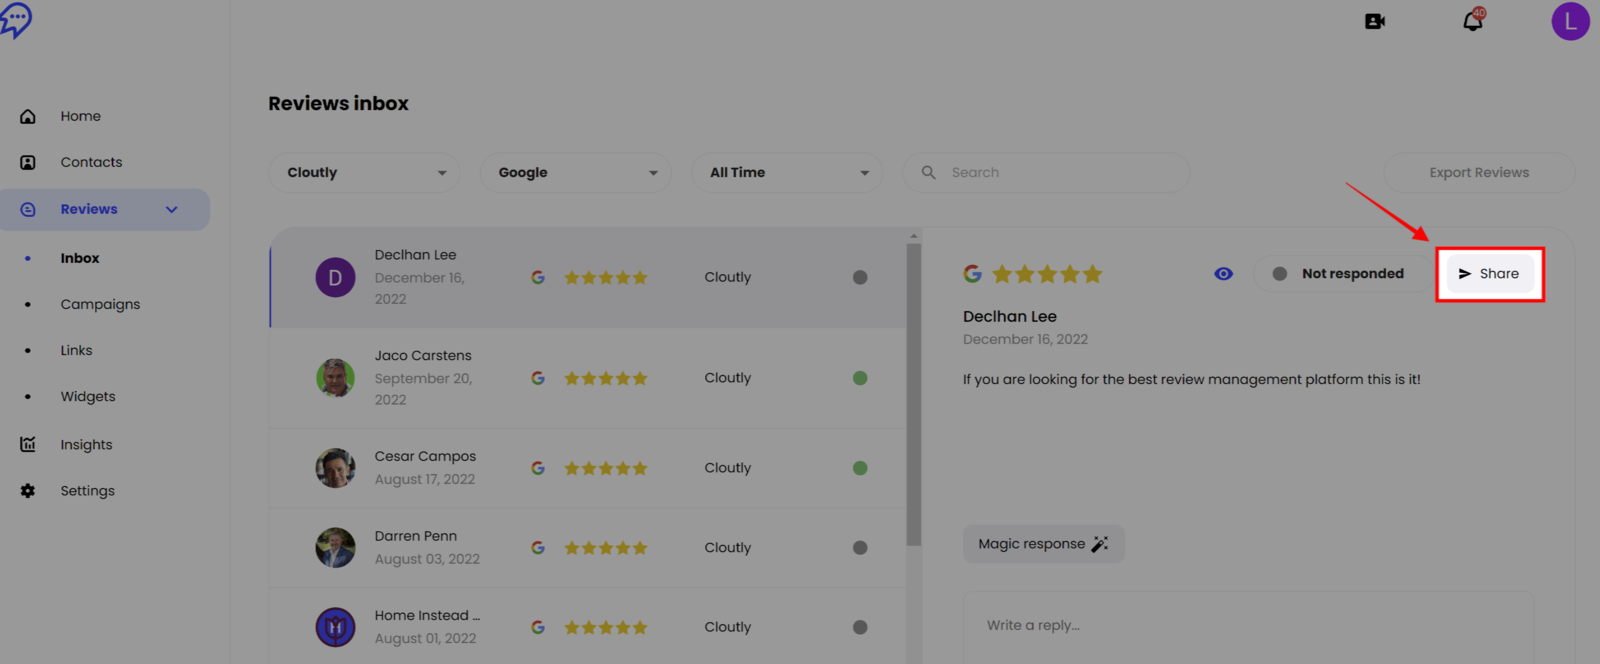This screenshot has height=664, width=1600.
Task: Open the Google source dropdown
Action: [575, 173]
